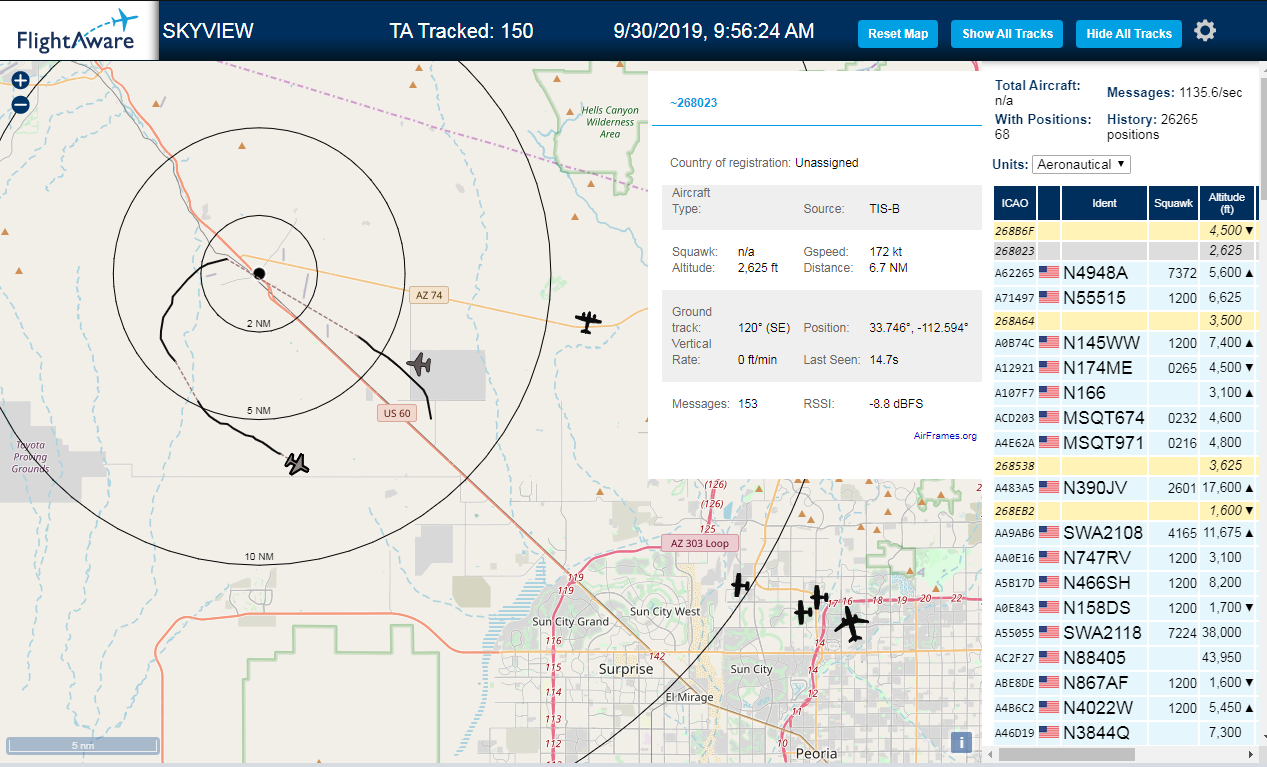Sort table by ICAO column header
This screenshot has width=1267, height=767.
[1015, 203]
